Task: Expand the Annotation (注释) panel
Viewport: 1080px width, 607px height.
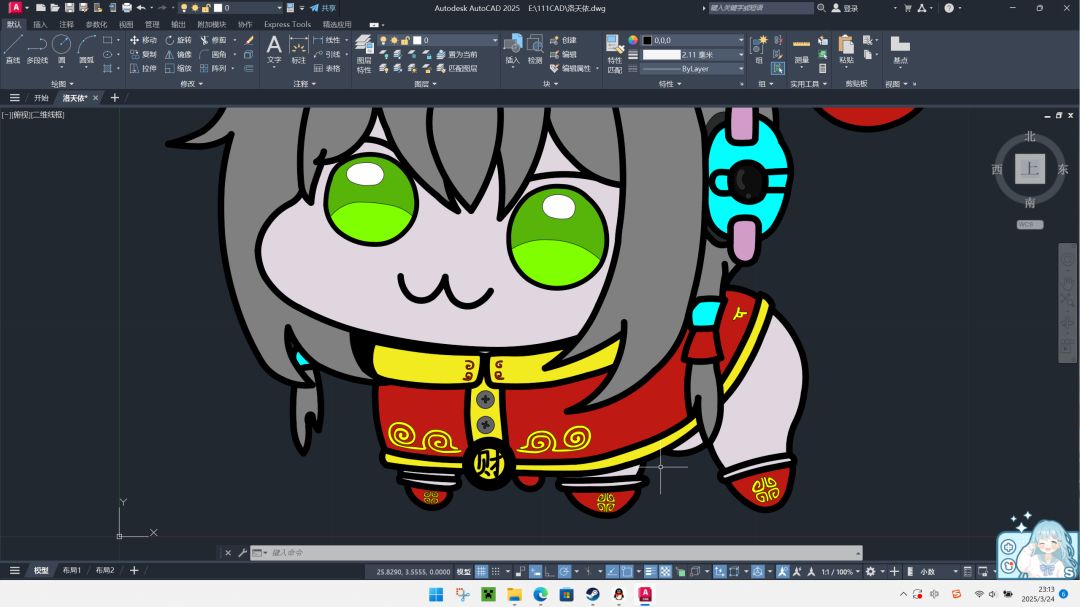Action: [304, 83]
